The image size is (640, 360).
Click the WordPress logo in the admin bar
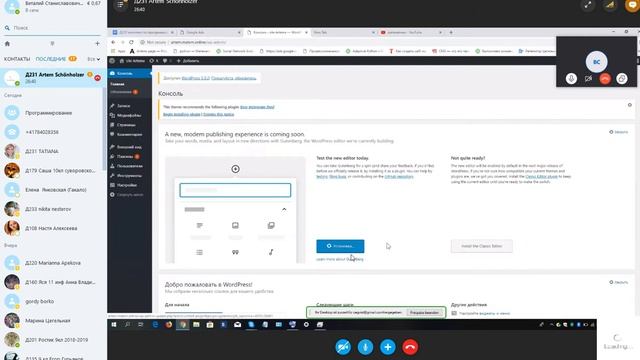tap(112, 60)
